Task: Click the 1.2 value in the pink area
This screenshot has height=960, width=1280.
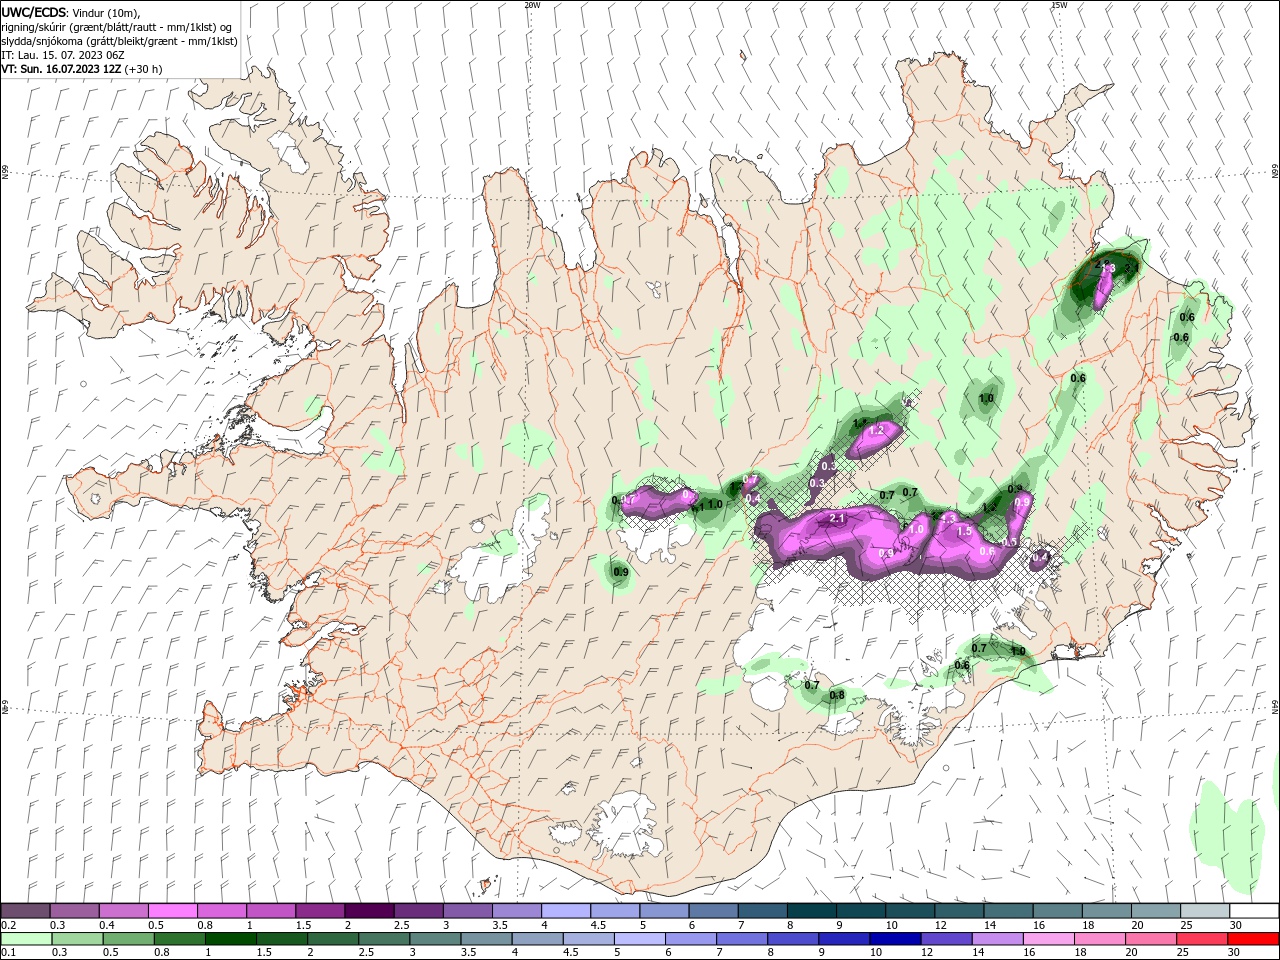Action: click(x=878, y=430)
